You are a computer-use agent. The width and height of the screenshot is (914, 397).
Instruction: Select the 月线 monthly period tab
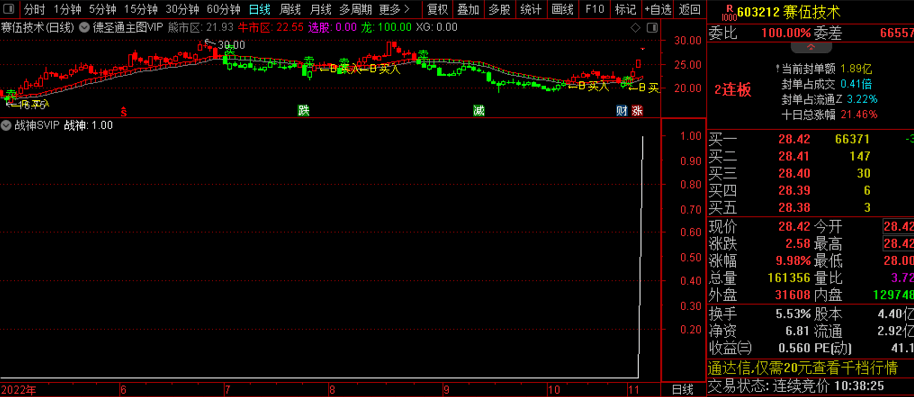tap(321, 9)
